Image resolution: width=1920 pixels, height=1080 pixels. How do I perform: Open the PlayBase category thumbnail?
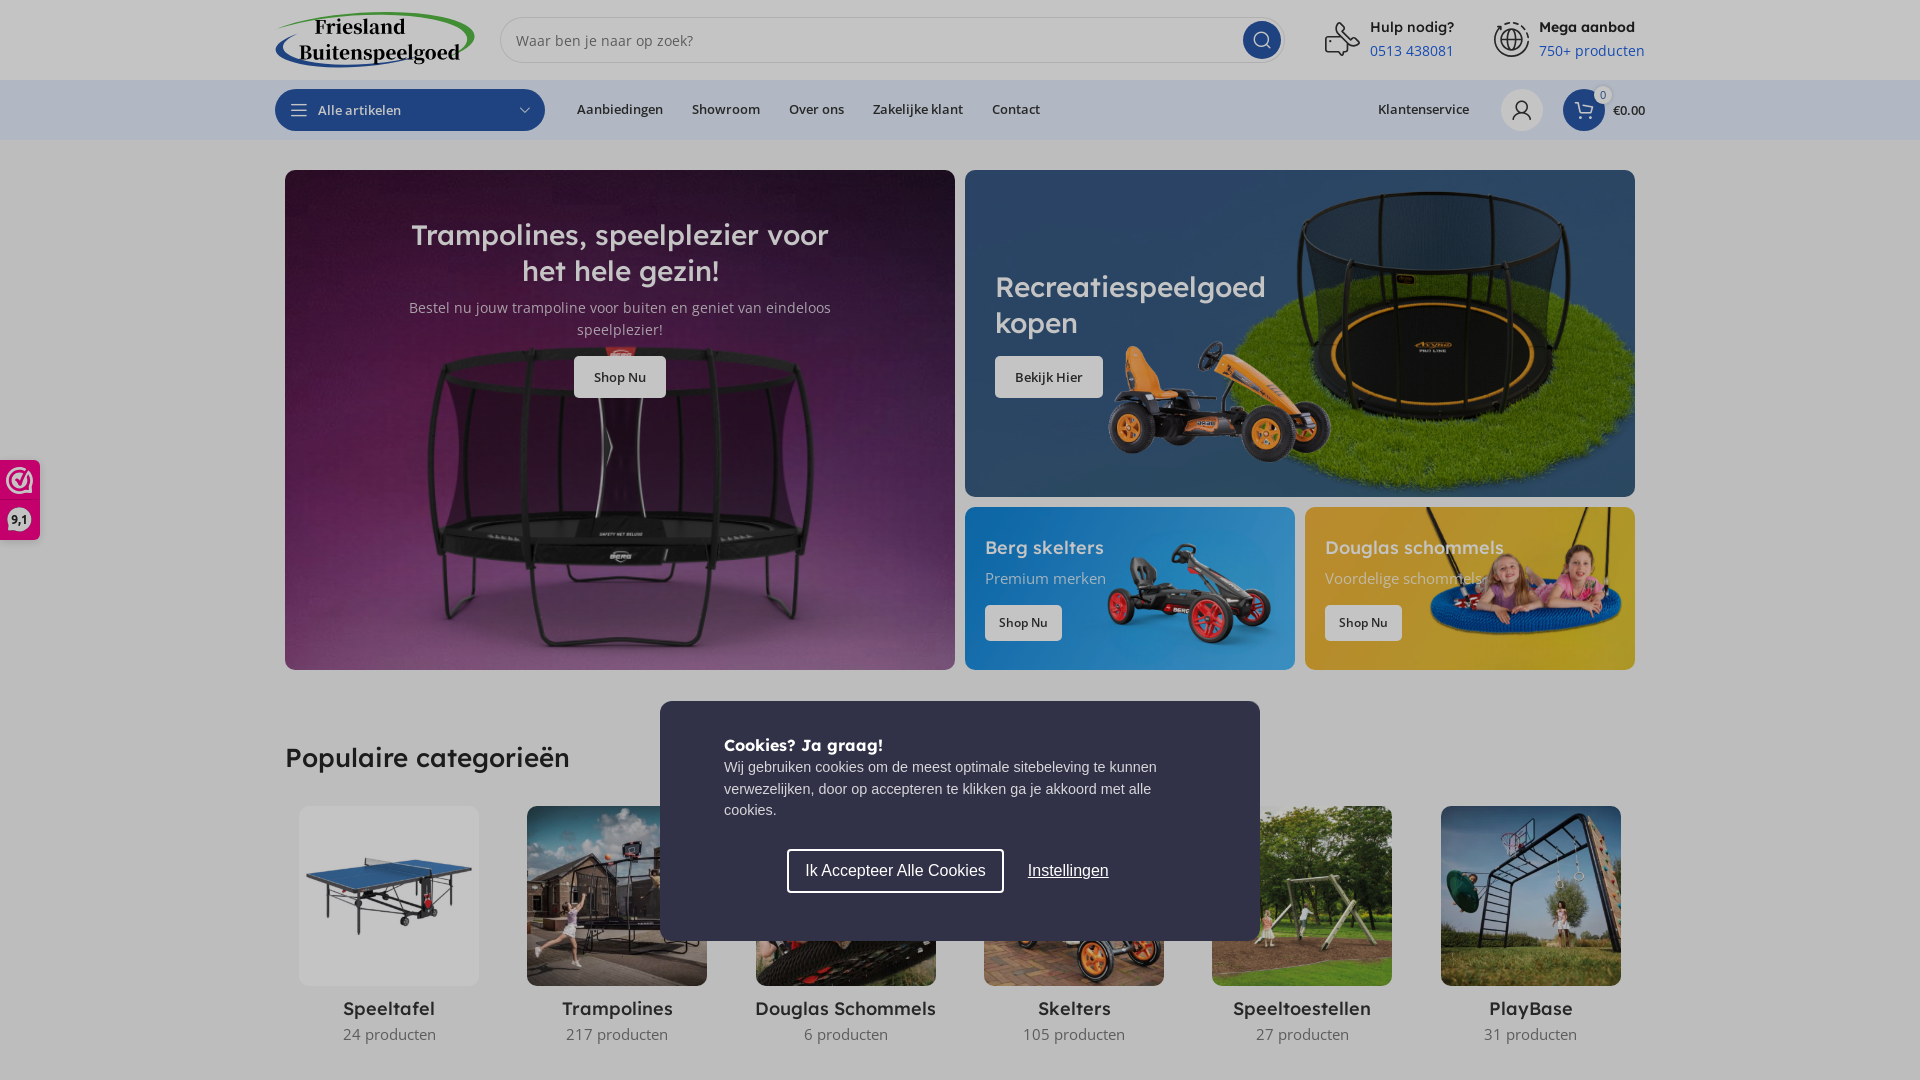tap(1531, 896)
